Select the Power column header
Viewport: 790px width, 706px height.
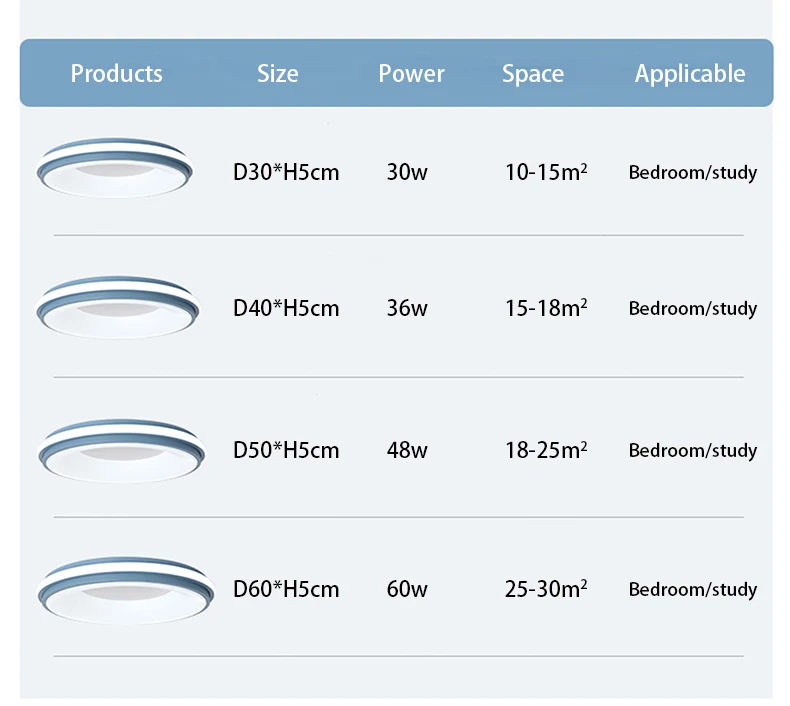(411, 73)
